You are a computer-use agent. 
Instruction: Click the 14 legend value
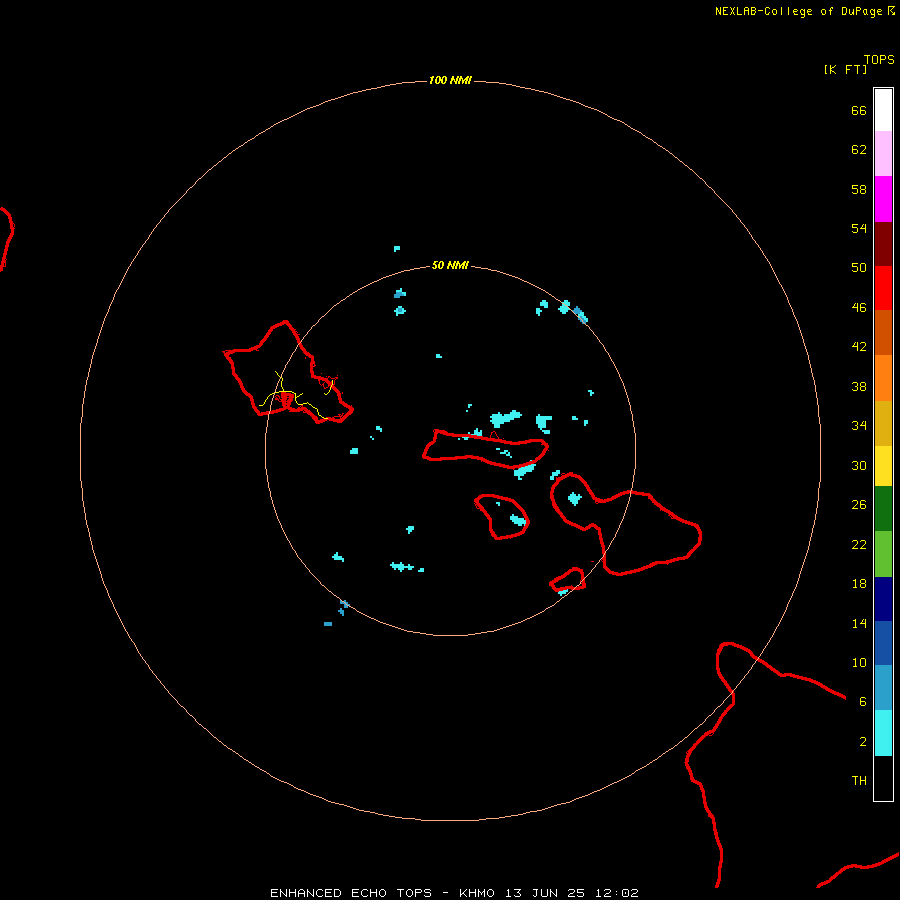click(859, 623)
